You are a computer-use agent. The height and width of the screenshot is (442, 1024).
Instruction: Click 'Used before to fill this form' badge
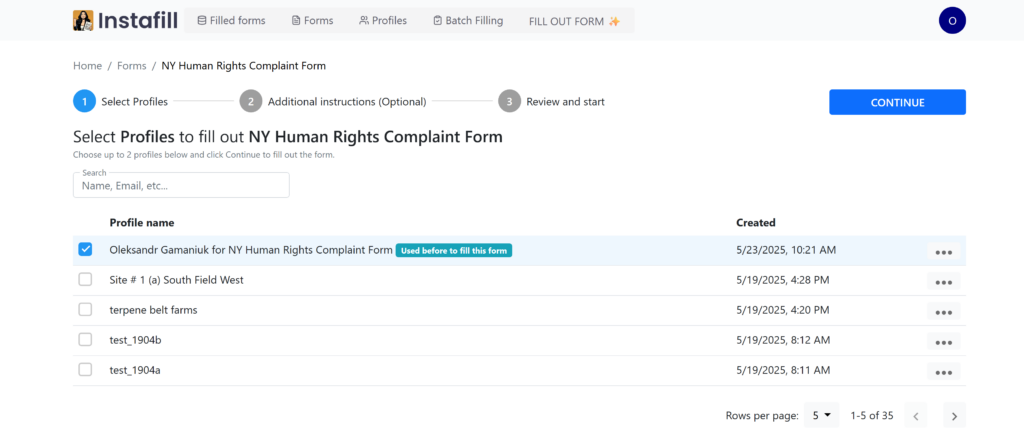[x=454, y=251]
